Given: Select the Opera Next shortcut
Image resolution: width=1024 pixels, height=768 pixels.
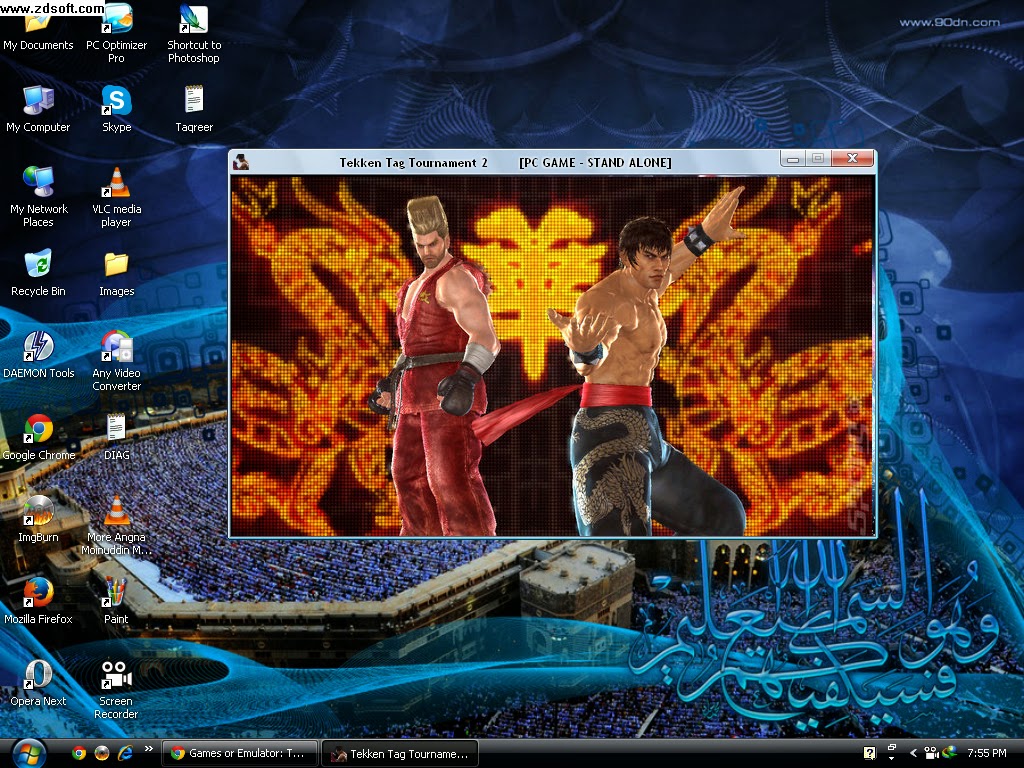Looking at the screenshot, I should click(38, 682).
